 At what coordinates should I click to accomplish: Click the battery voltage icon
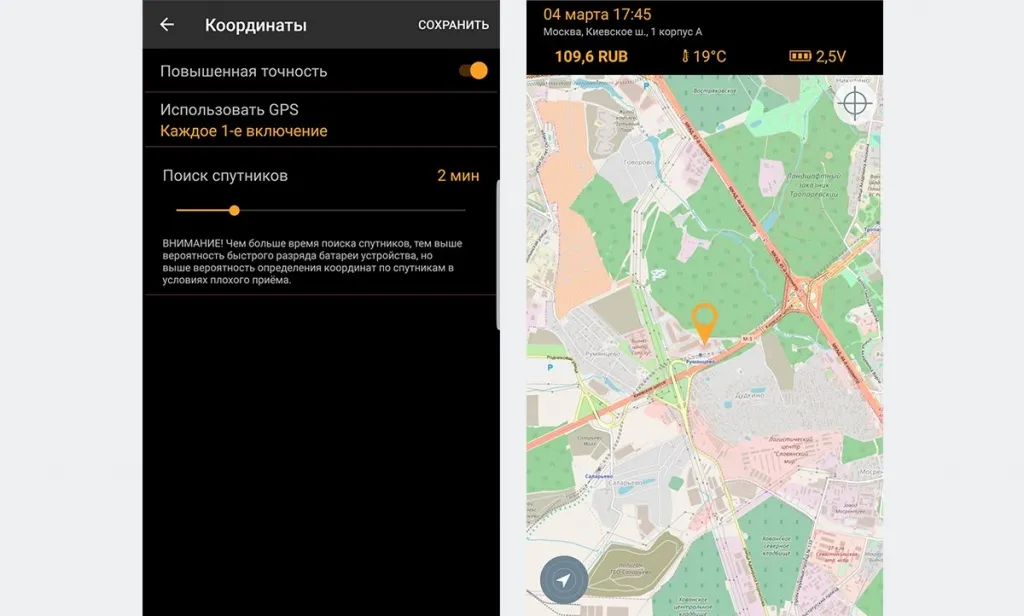tap(800, 56)
